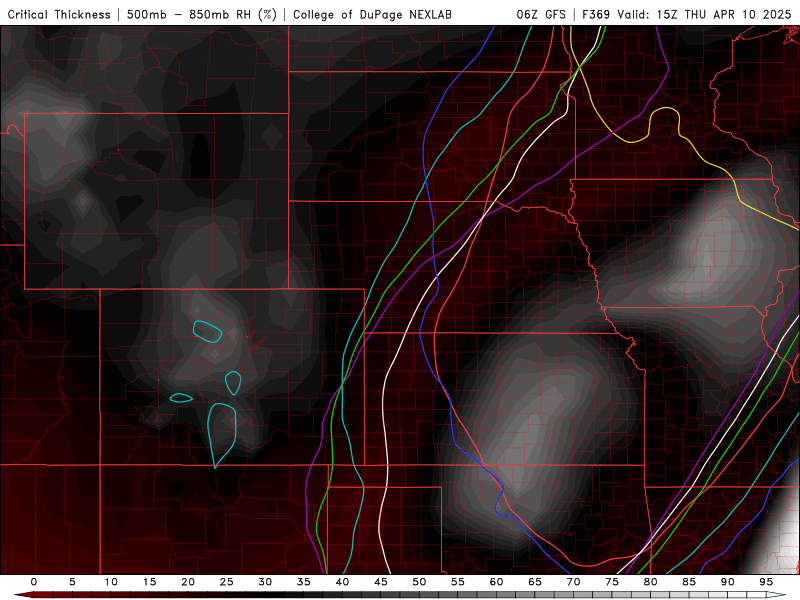Click the 45 value on the color scale
Image resolution: width=800 pixels, height=600 pixels.
tap(381, 582)
